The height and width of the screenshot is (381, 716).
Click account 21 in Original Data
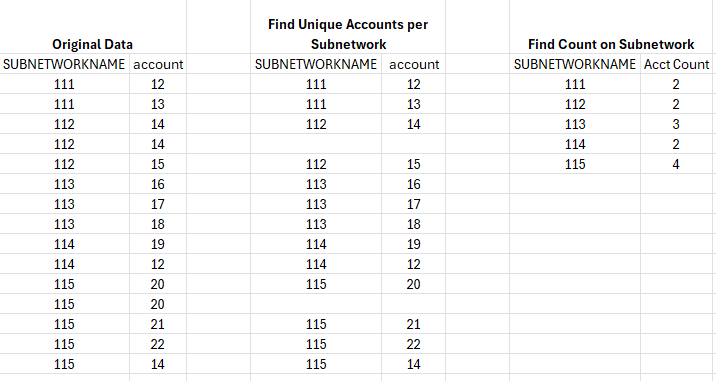point(158,324)
